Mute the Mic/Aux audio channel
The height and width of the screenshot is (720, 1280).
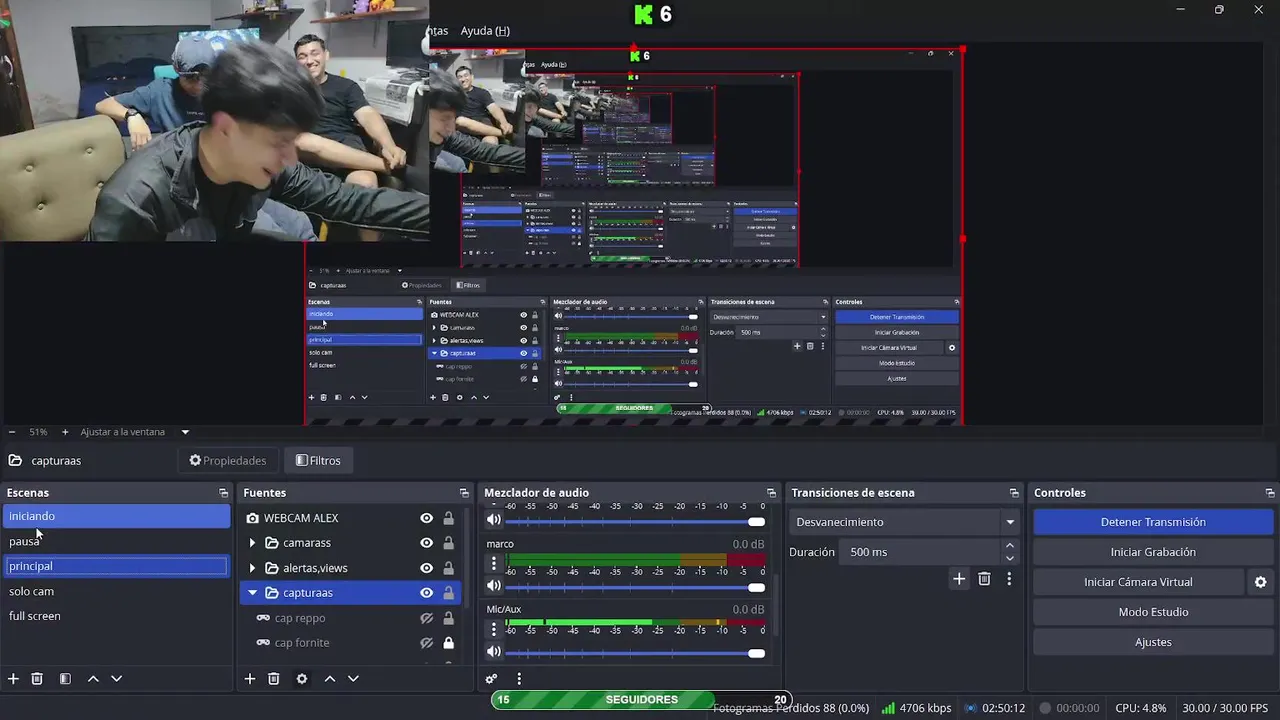point(493,651)
